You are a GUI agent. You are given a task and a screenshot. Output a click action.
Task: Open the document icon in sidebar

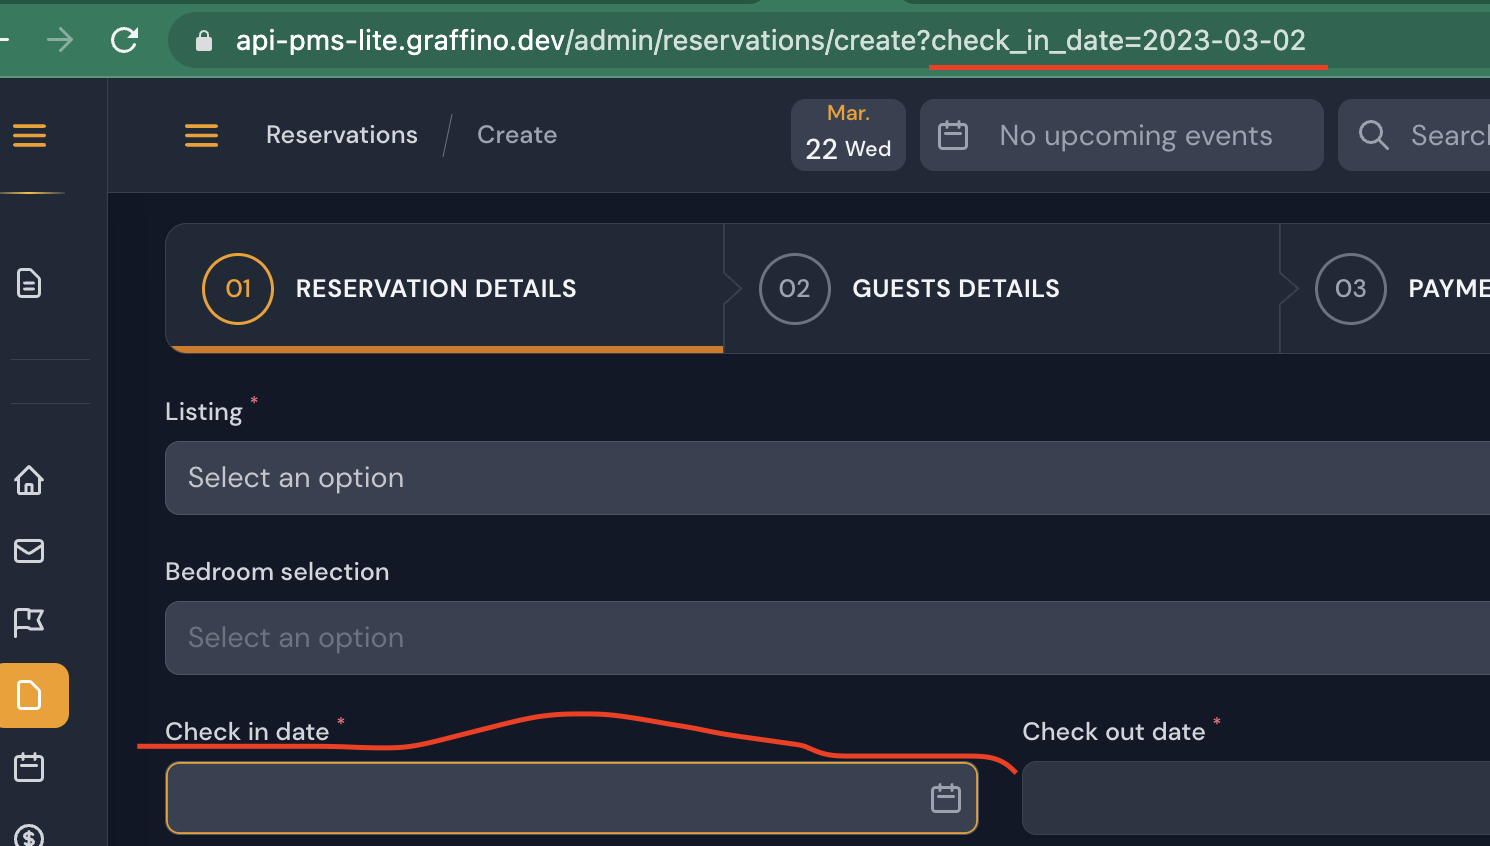[29, 284]
